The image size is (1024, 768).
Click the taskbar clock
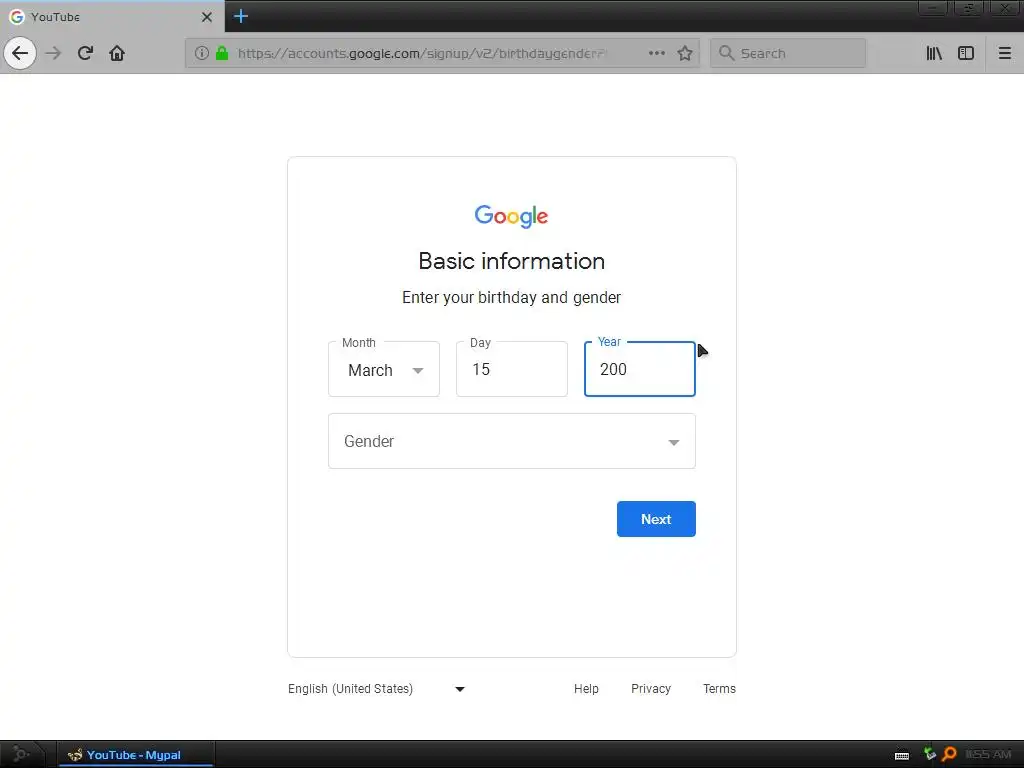tap(988, 754)
